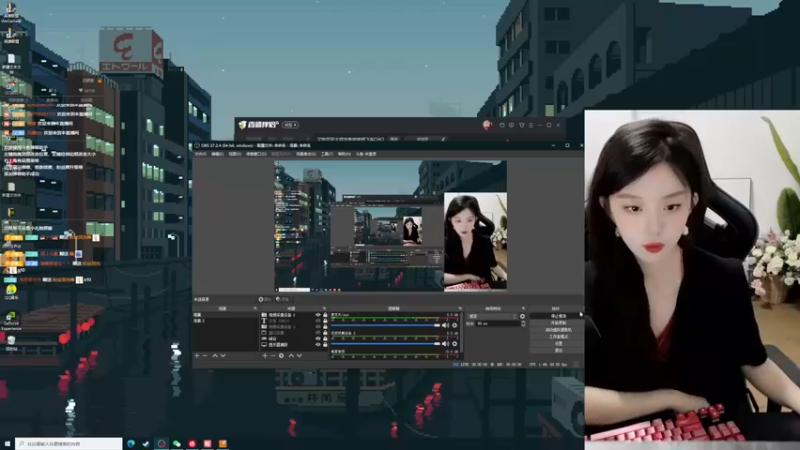Open the dropdown pill beside the streaming companion logo
Image resolution: width=800 pixels, height=450 pixels.
(x=290, y=125)
